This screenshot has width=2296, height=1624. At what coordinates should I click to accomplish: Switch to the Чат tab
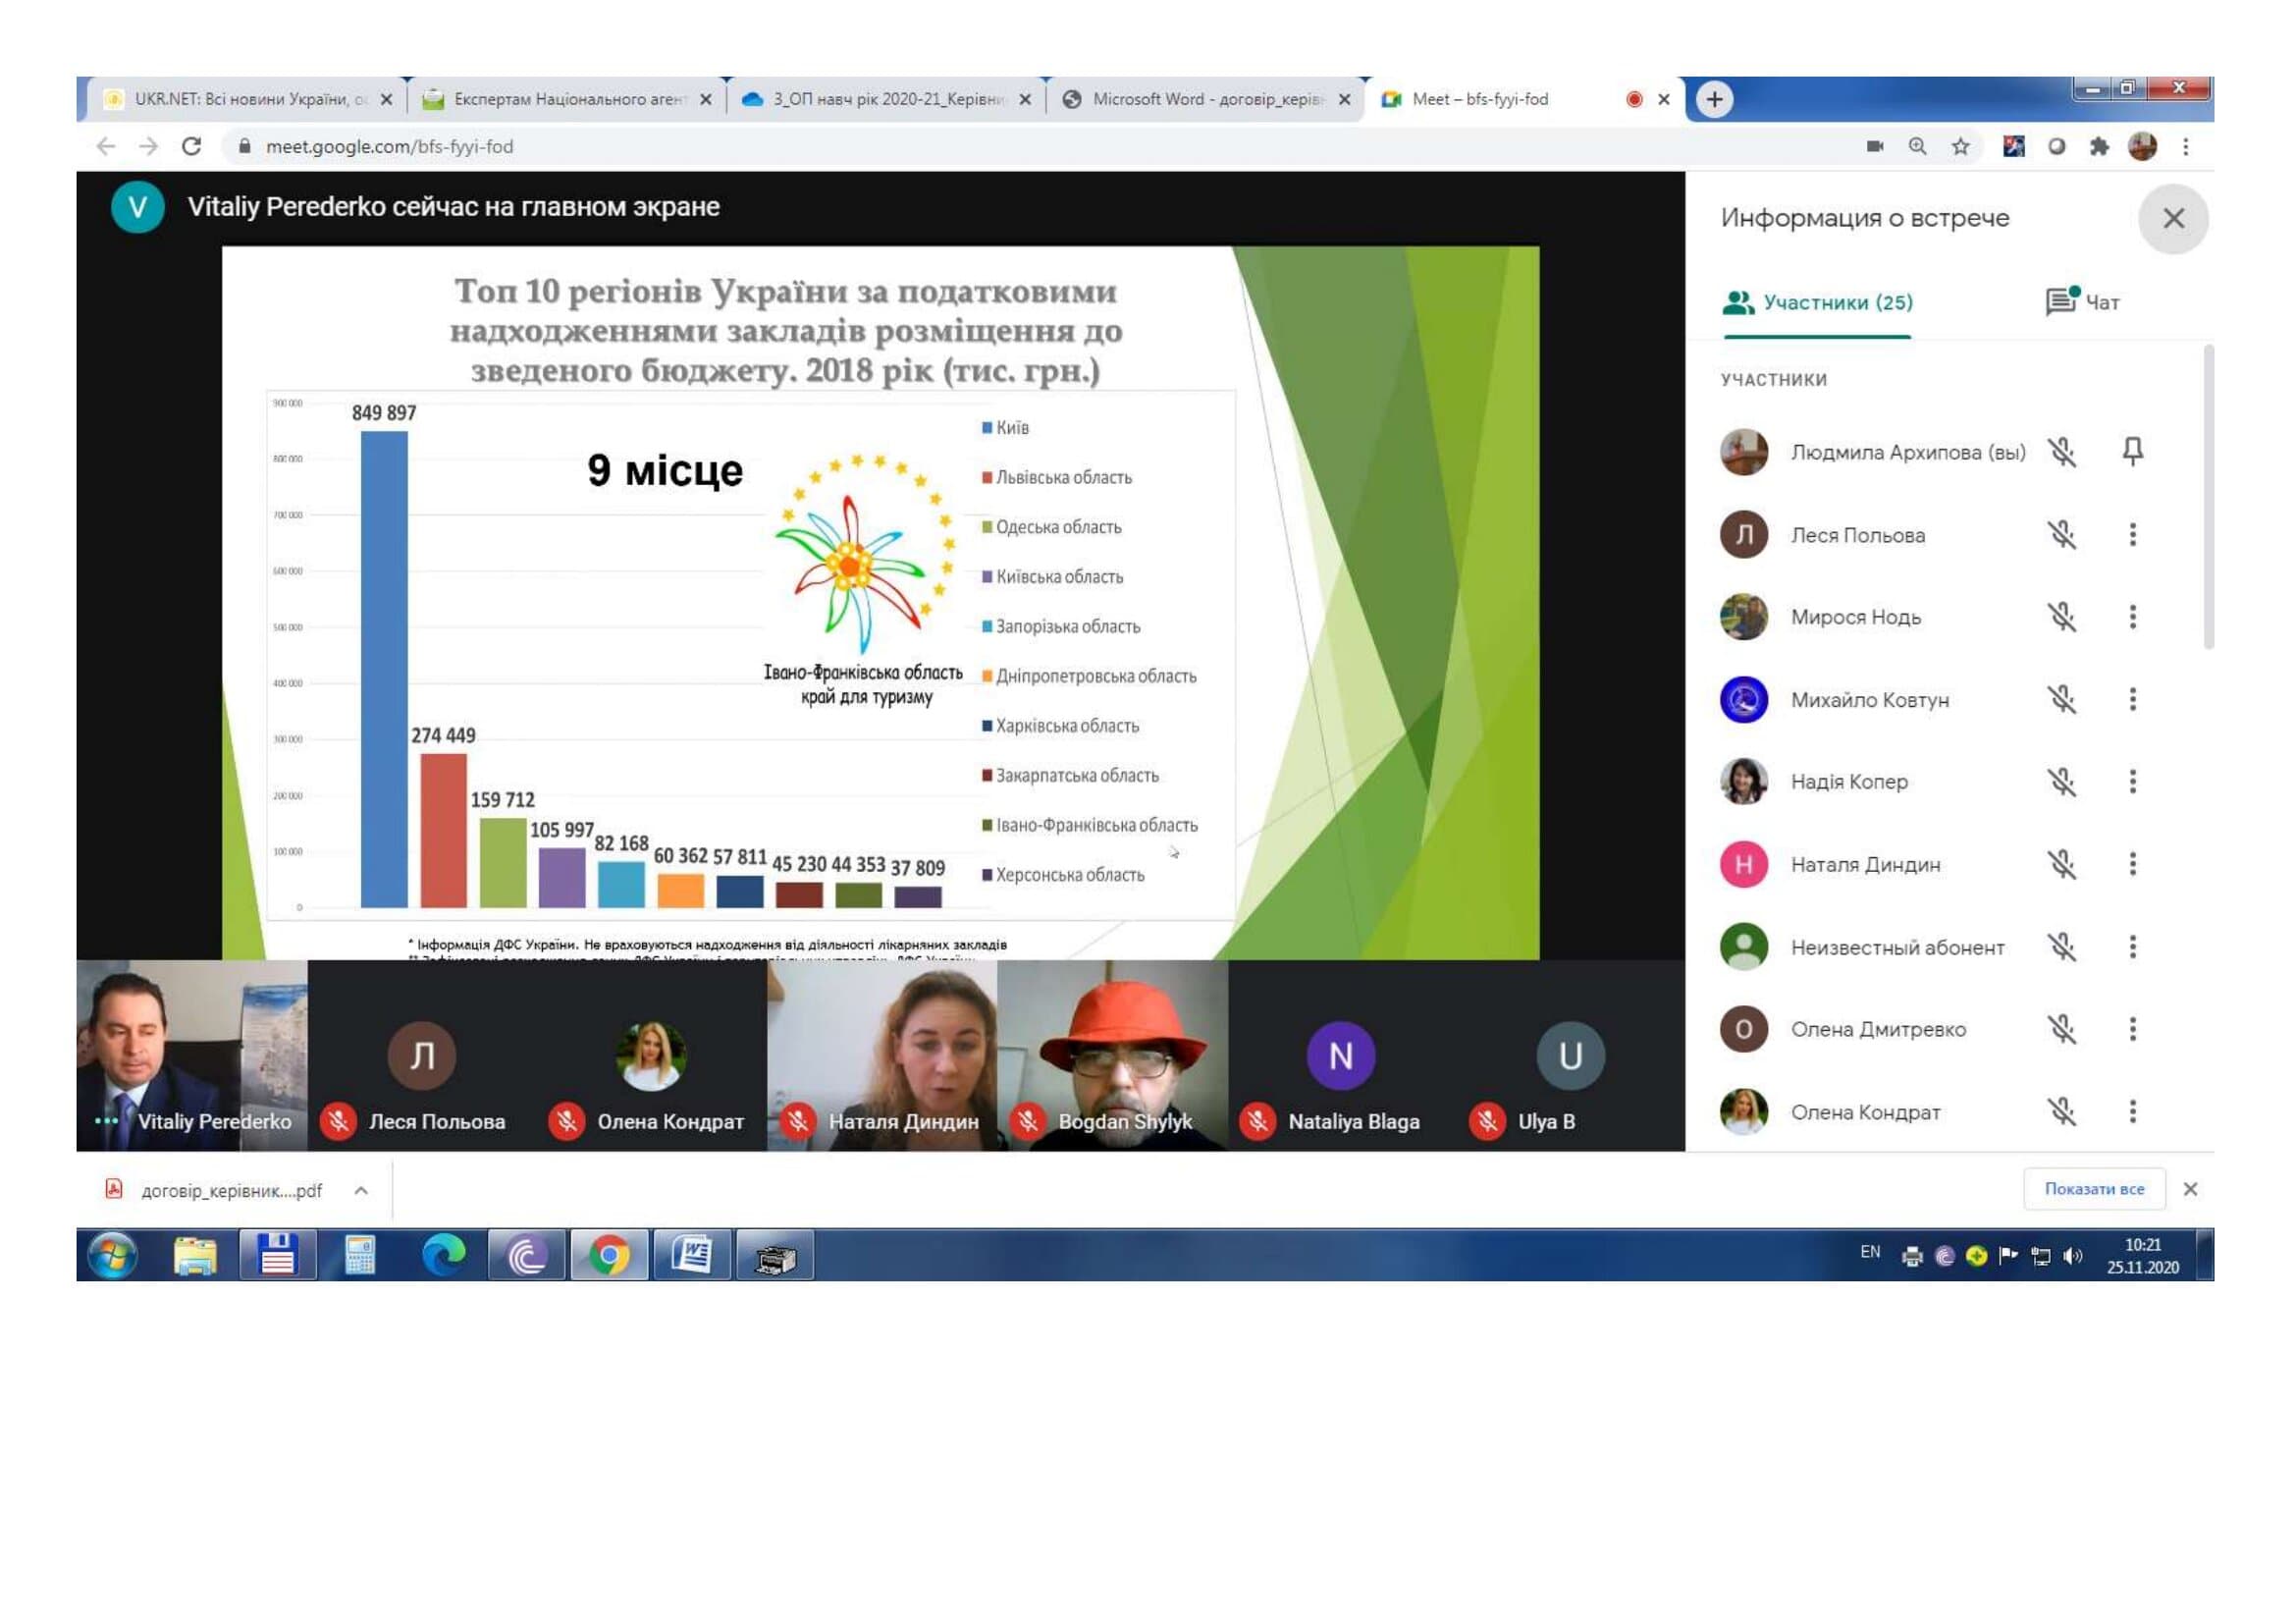pos(2083,302)
